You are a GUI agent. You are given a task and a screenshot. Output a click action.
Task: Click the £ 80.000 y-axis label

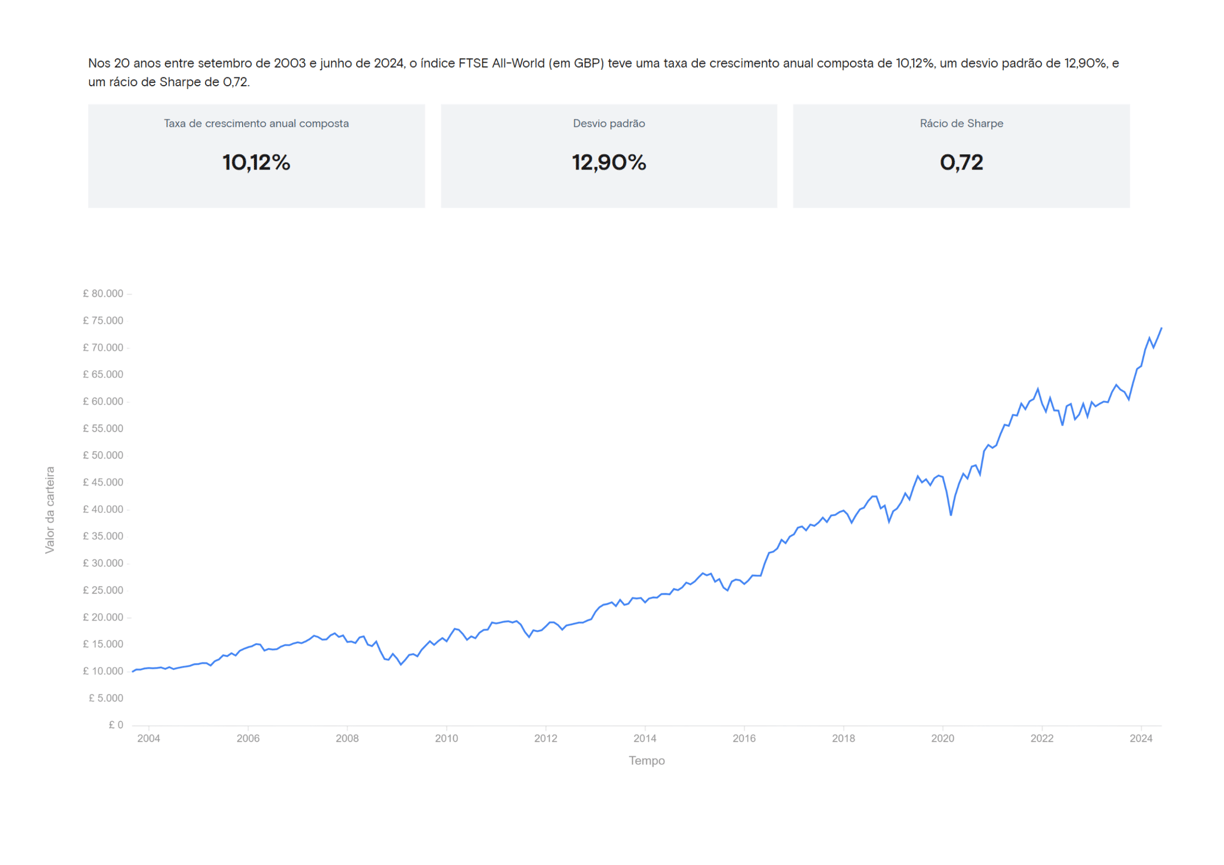pyautogui.click(x=103, y=294)
